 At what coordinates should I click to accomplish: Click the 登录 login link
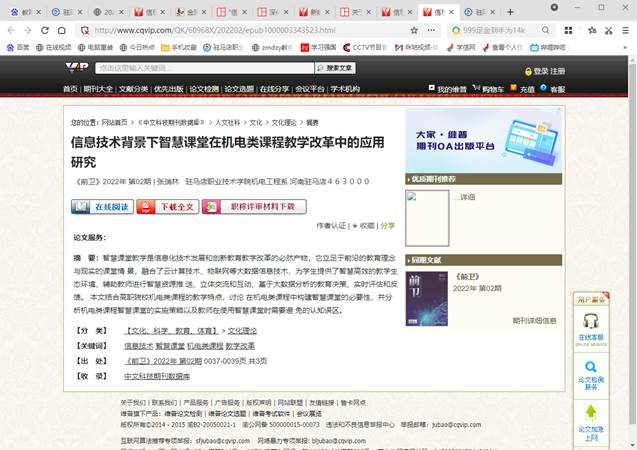coord(541,71)
